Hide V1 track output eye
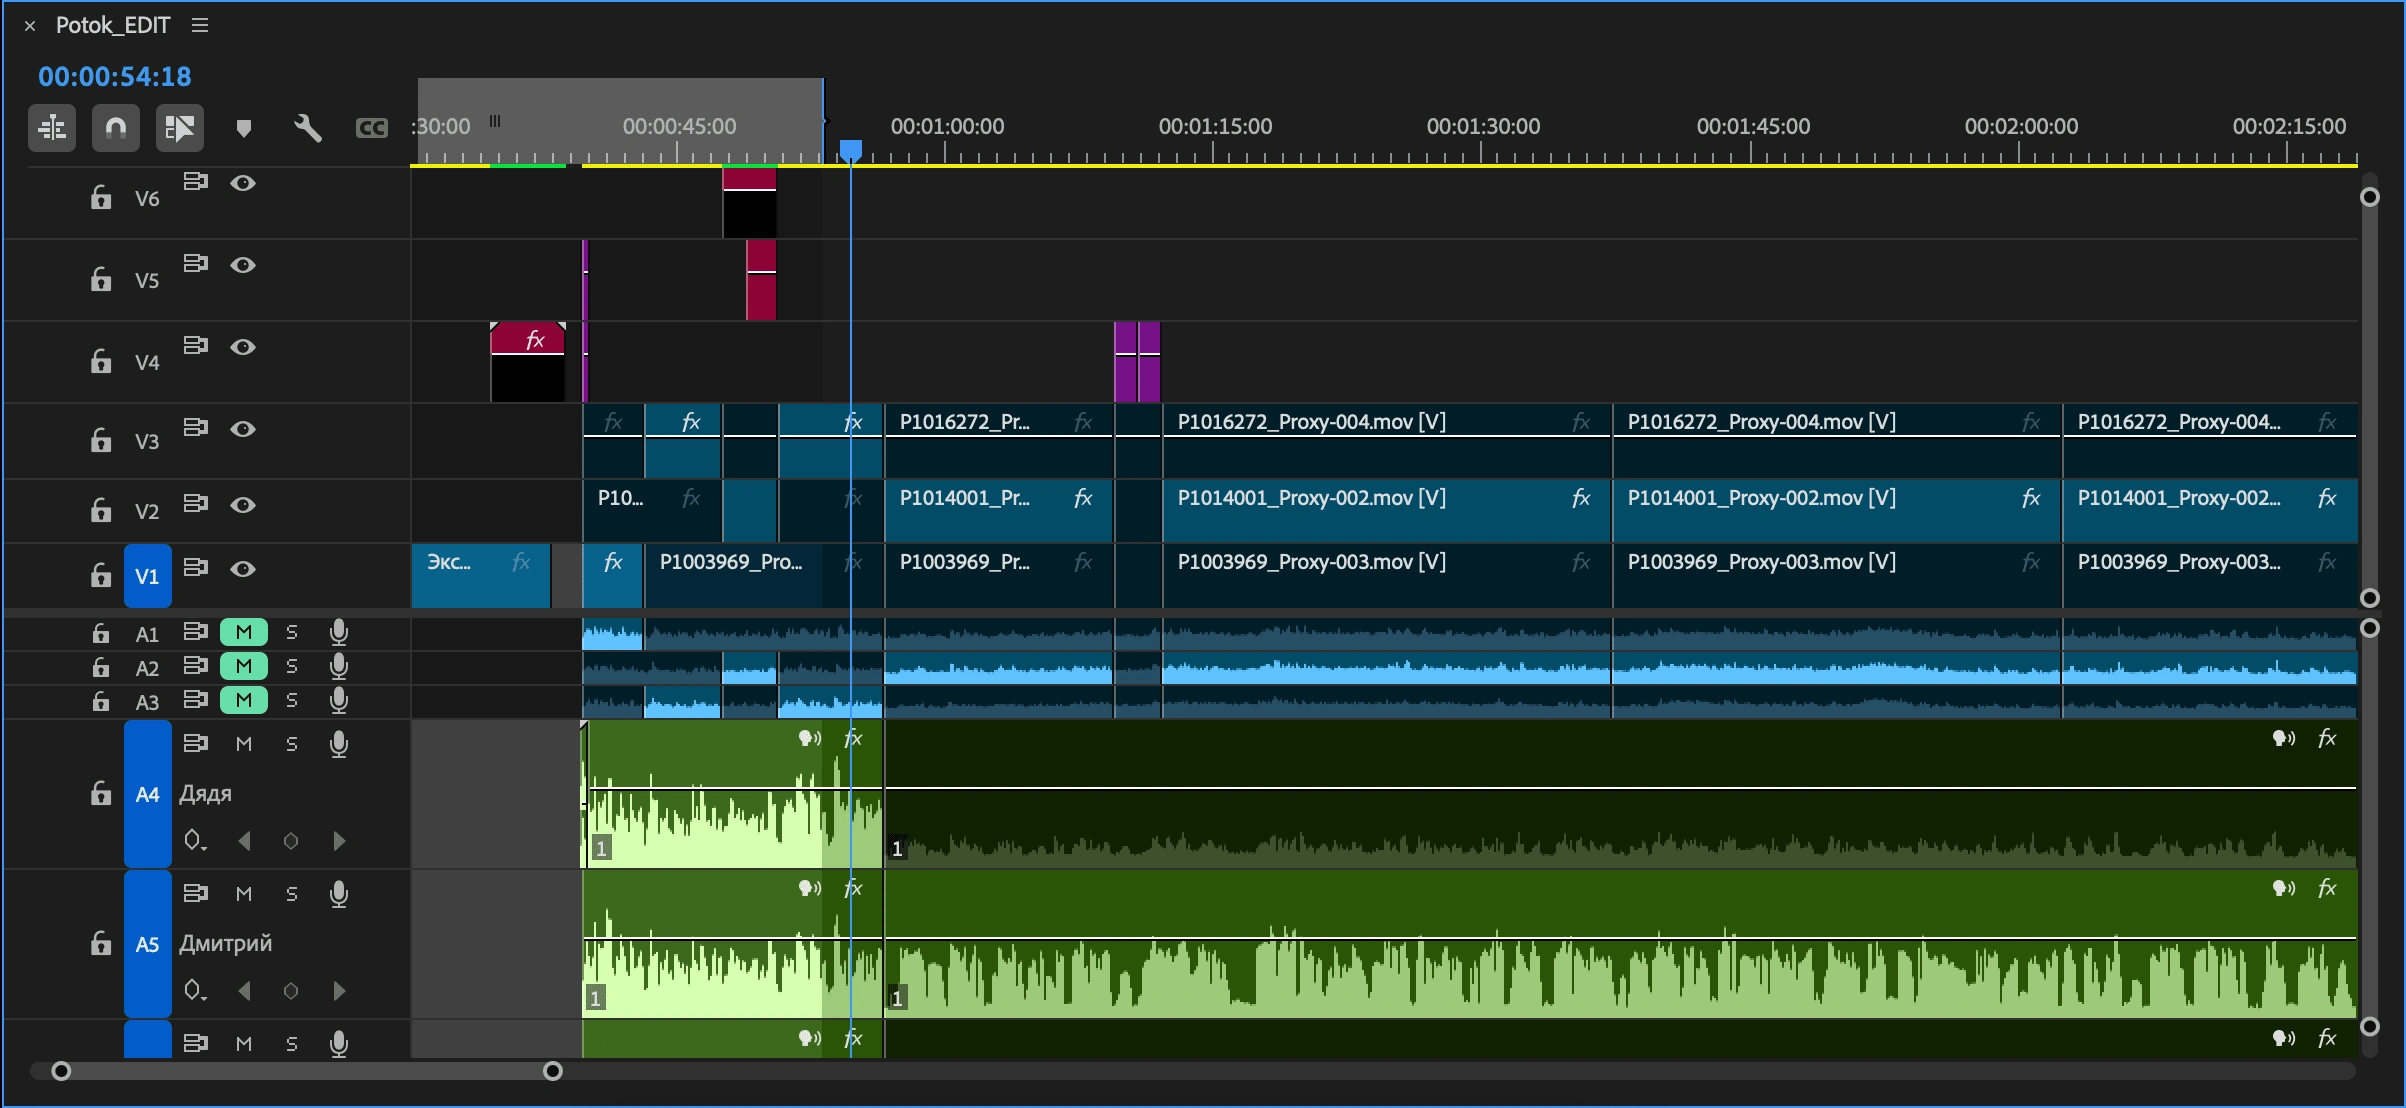This screenshot has width=2406, height=1108. tap(243, 569)
